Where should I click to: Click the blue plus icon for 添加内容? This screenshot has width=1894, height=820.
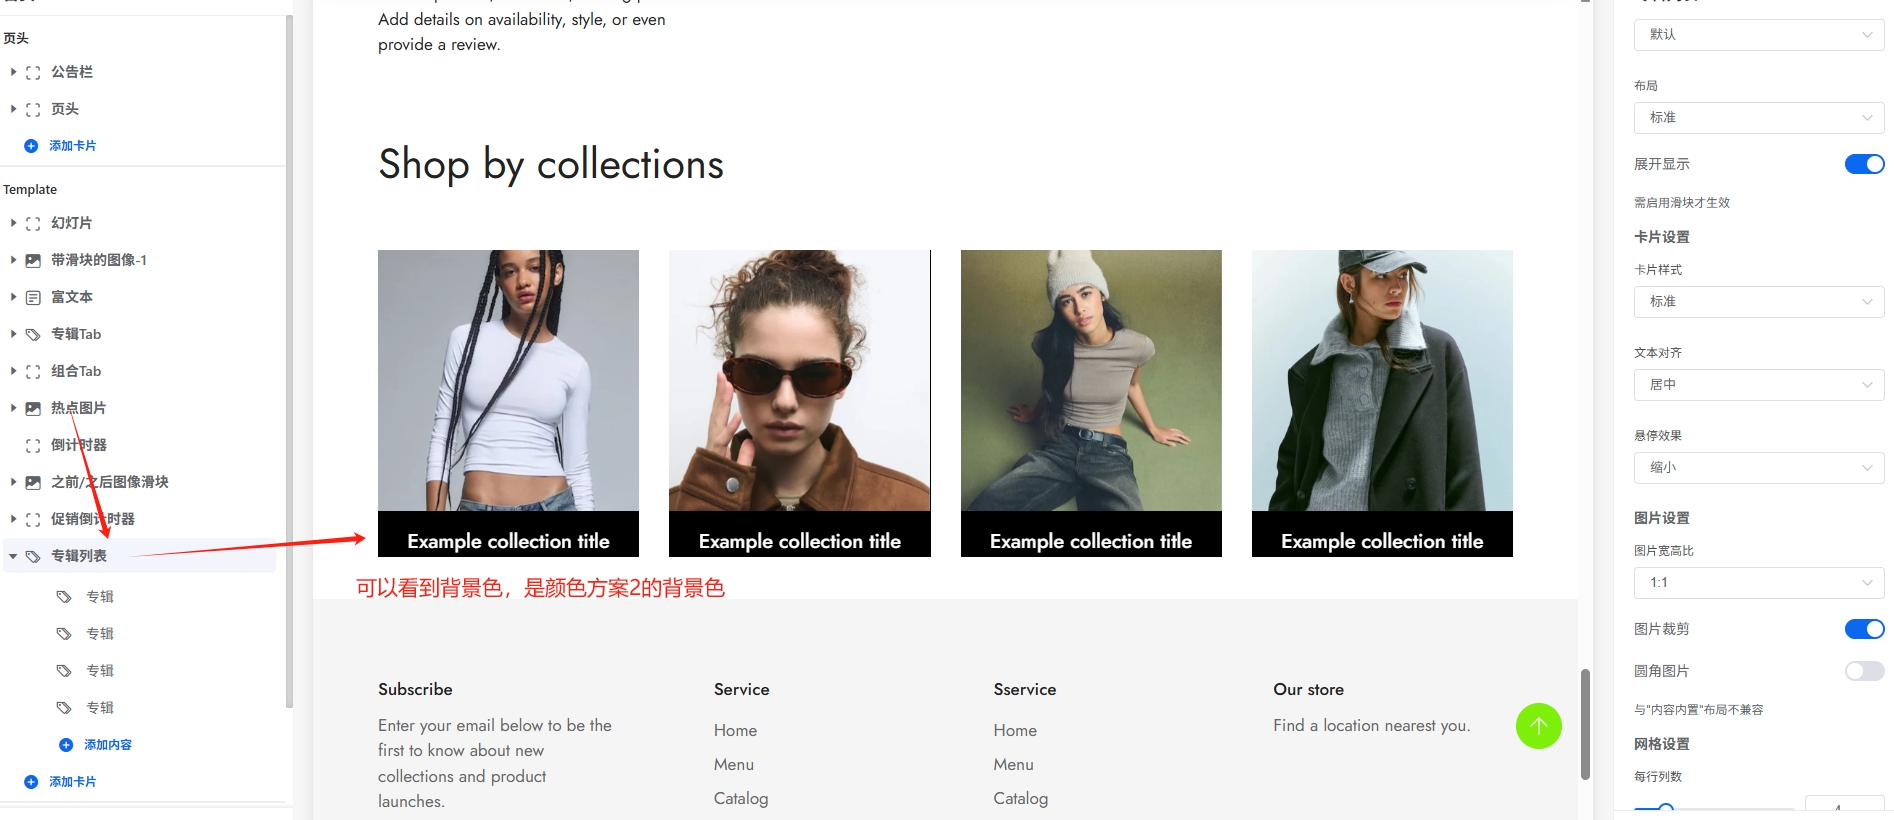pos(66,745)
